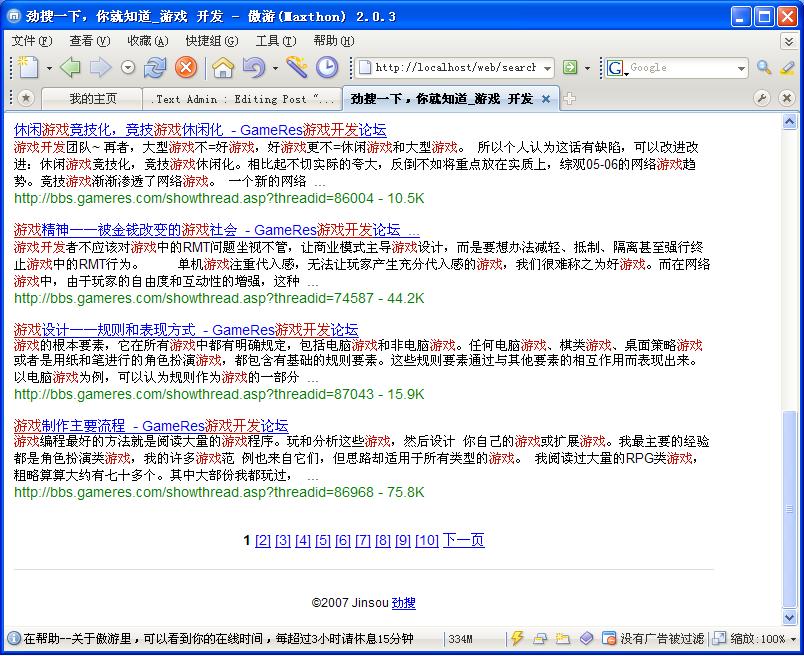The image size is (804, 656).
Task: Open the 快捷组(G) menu
Action: (212, 41)
